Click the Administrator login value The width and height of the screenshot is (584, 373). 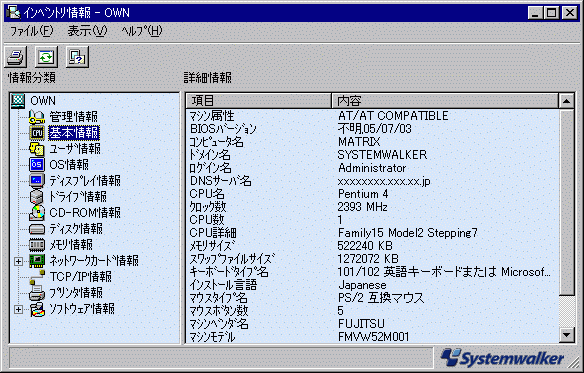(x=372, y=168)
